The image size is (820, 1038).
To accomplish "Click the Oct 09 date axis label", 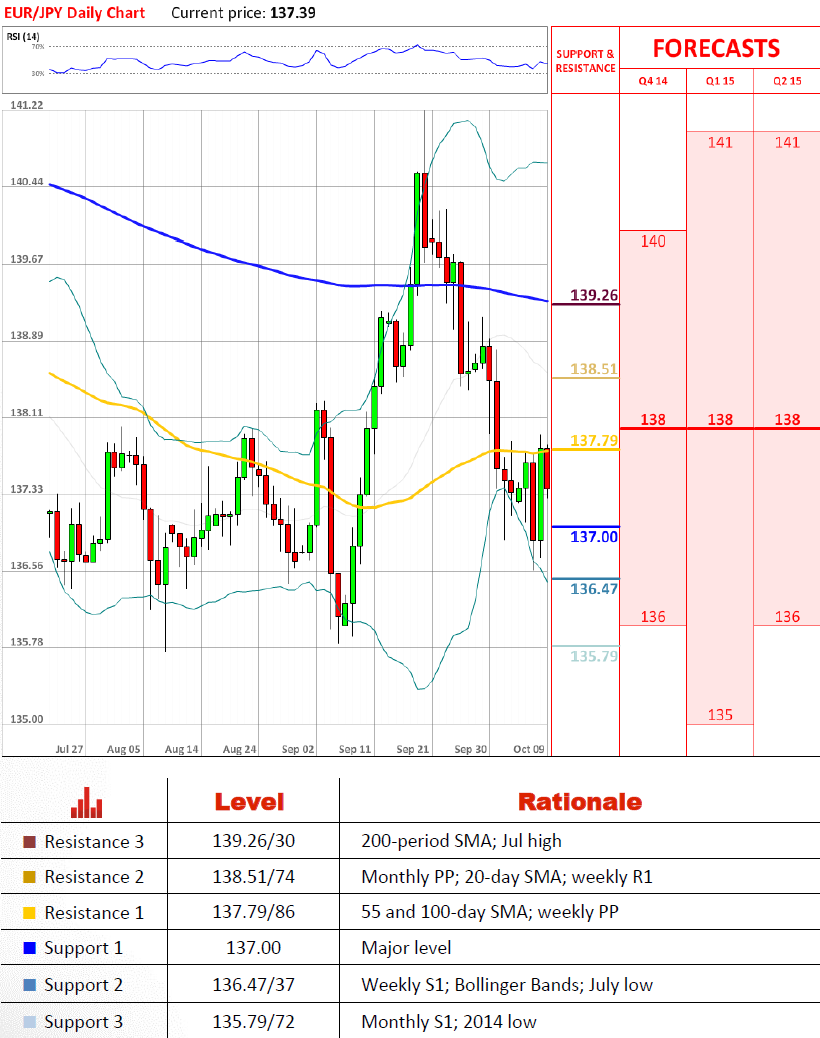I will click(529, 749).
